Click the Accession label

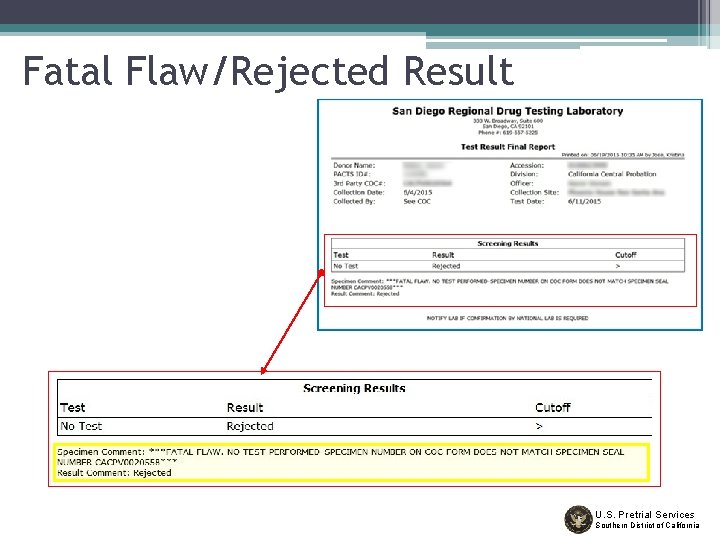coord(527,165)
